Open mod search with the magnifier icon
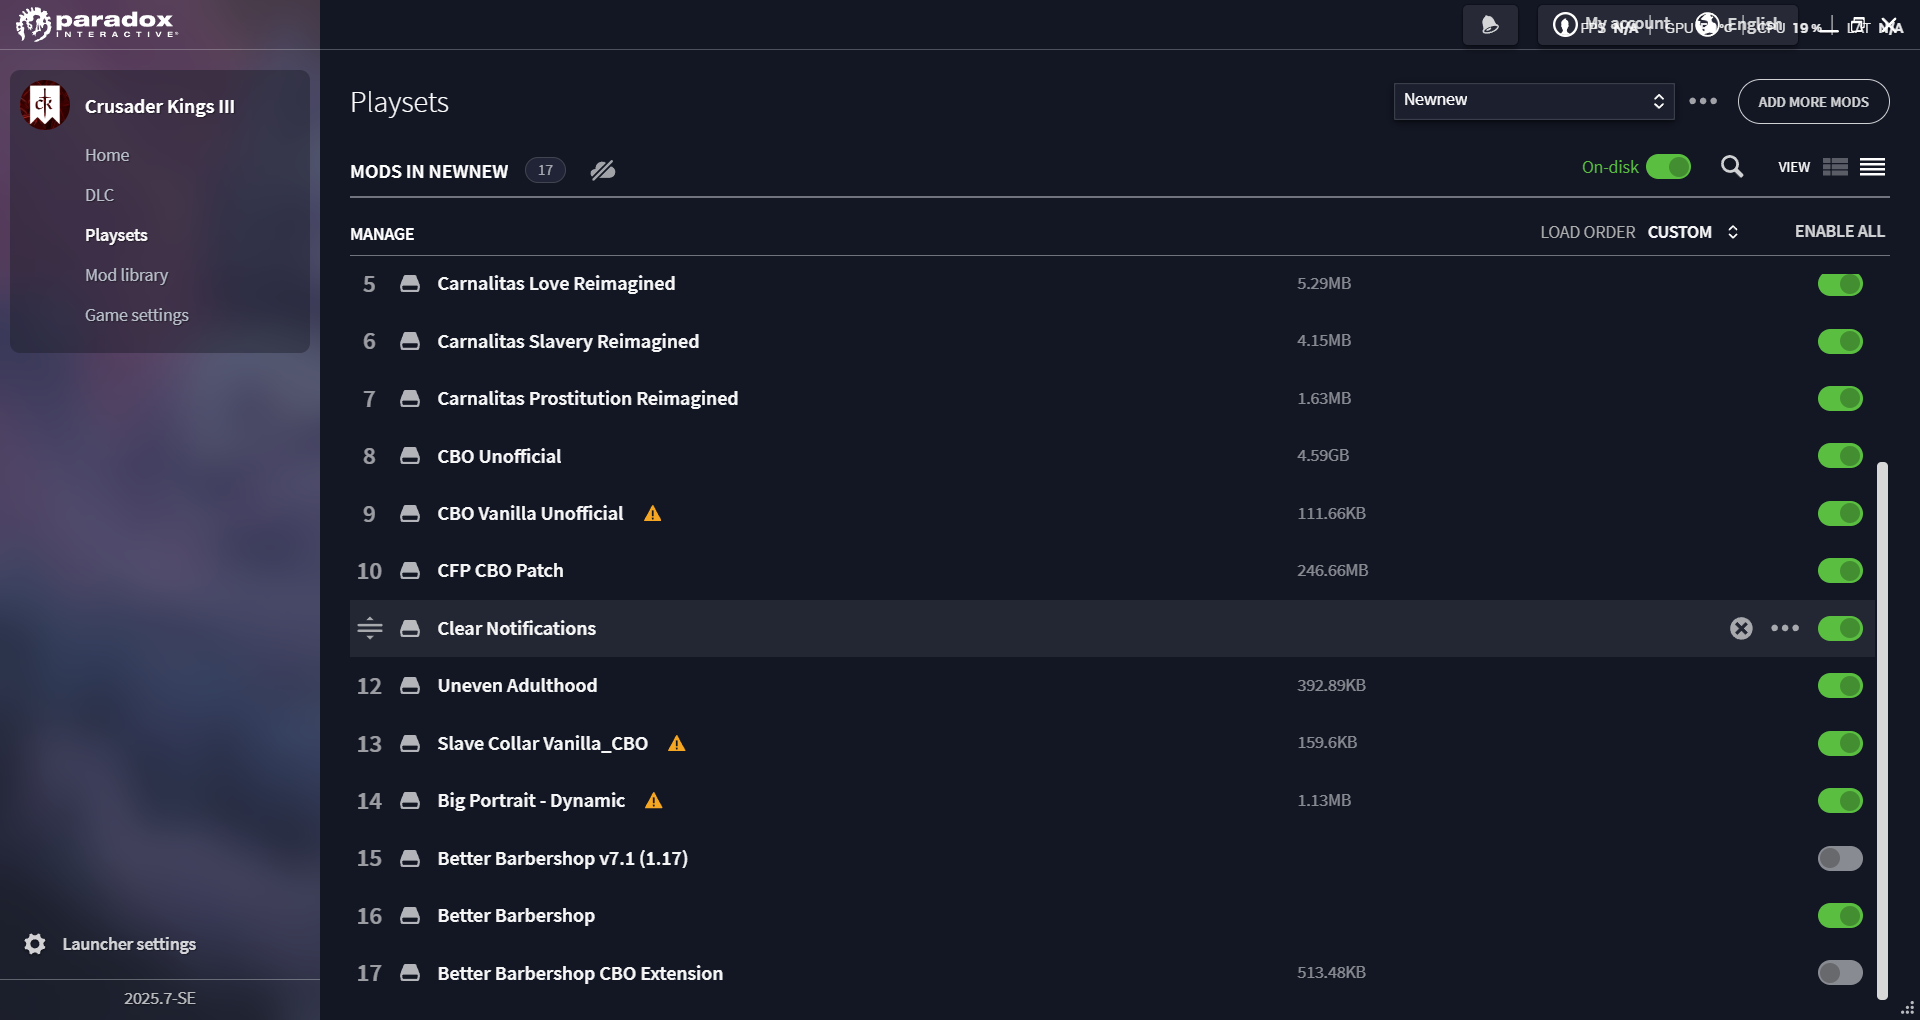 tap(1732, 167)
